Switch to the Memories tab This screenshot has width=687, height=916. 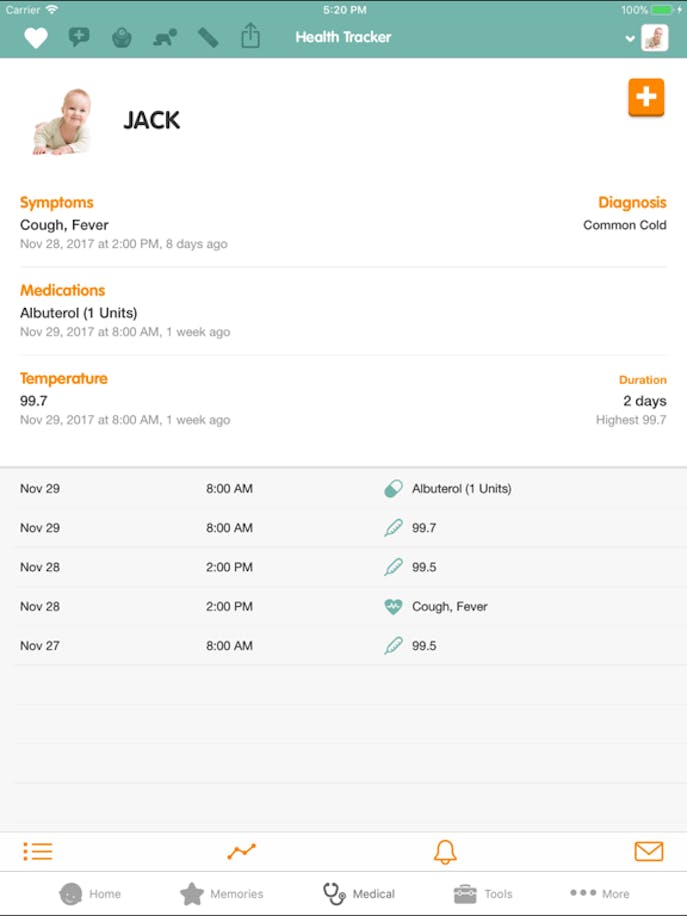point(221,894)
